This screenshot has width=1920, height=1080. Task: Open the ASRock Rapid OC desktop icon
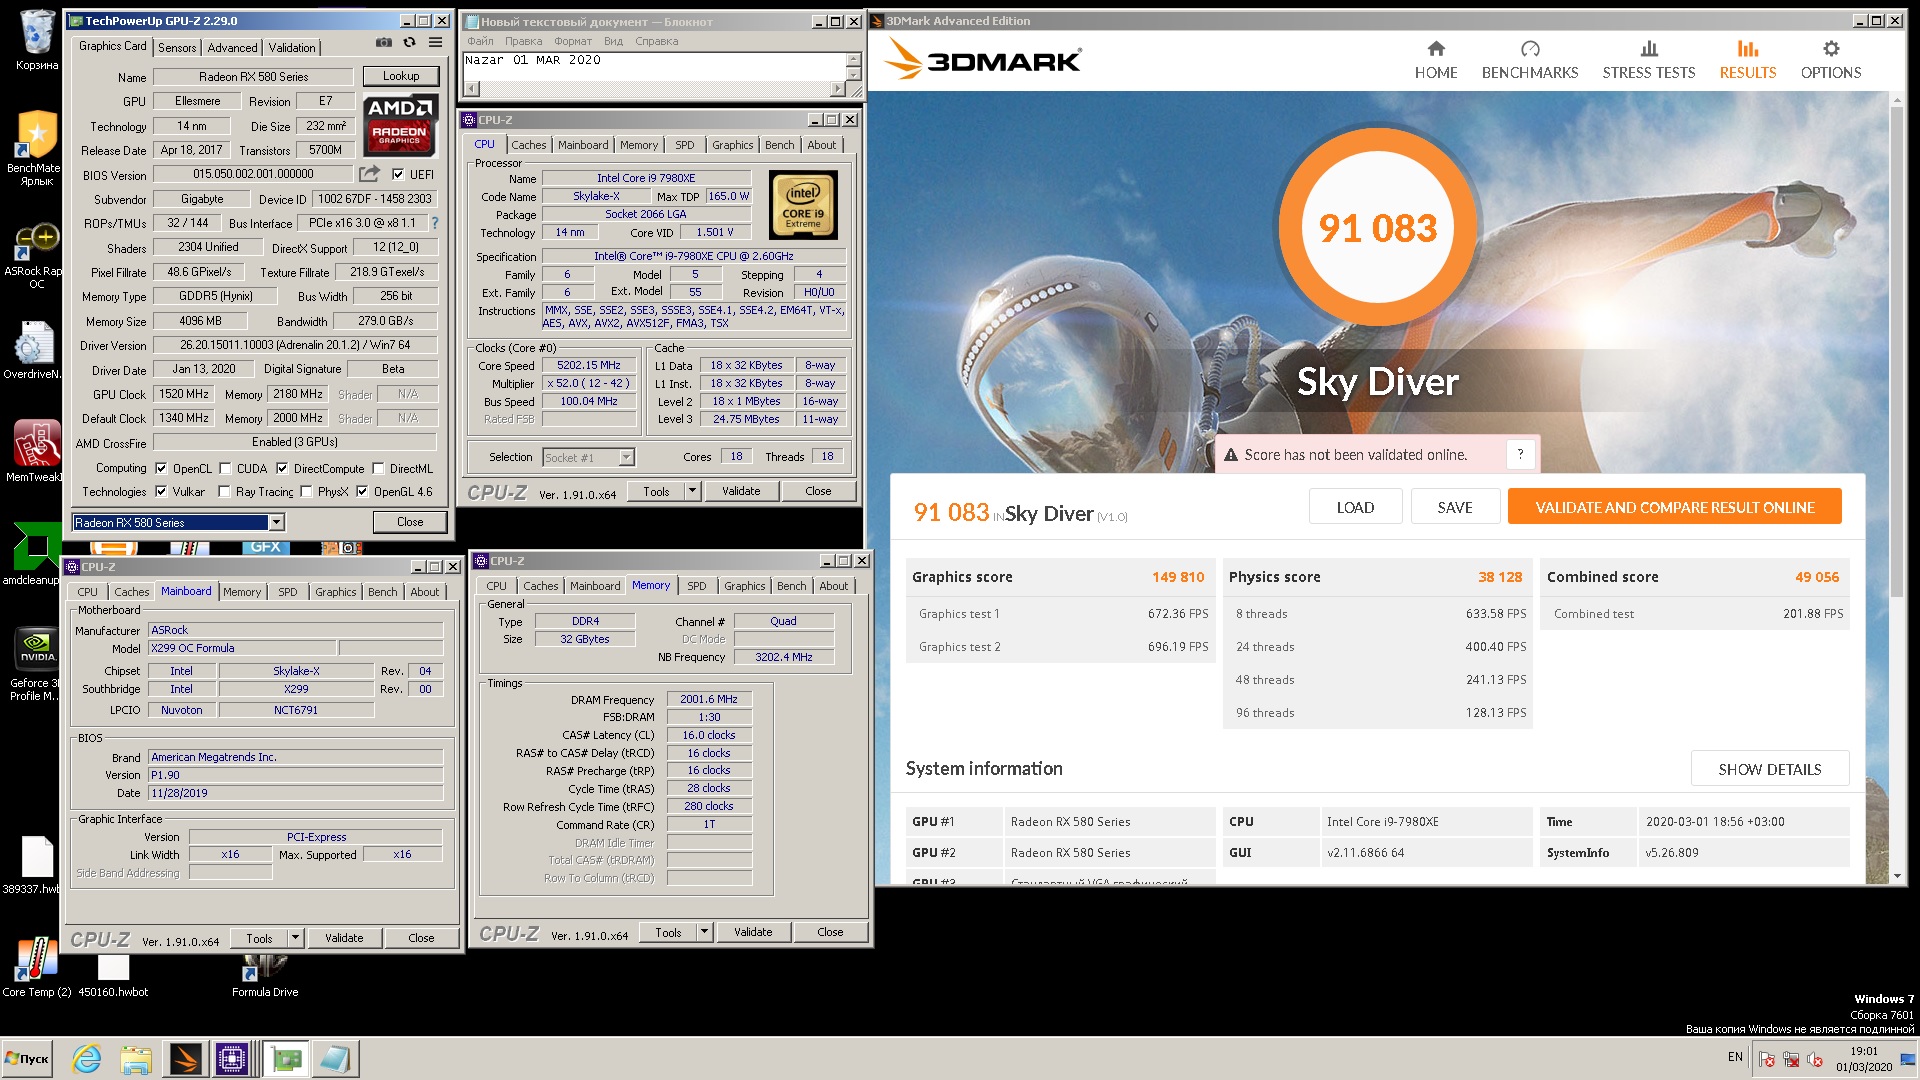coord(37,256)
